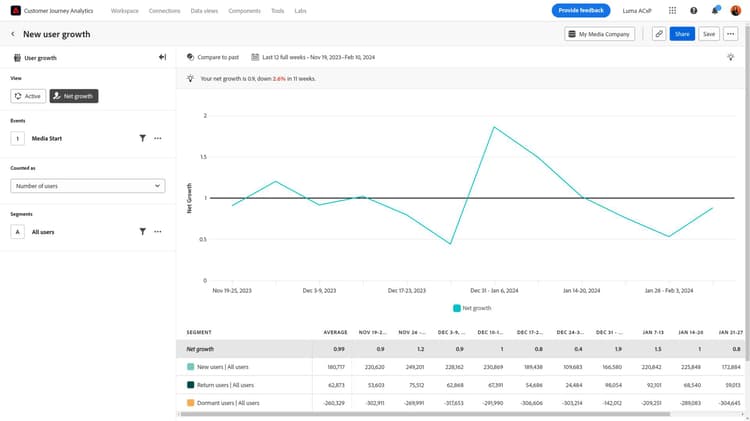Copy the project link icon
Screen dimensions: 750x421
[659, 34]
